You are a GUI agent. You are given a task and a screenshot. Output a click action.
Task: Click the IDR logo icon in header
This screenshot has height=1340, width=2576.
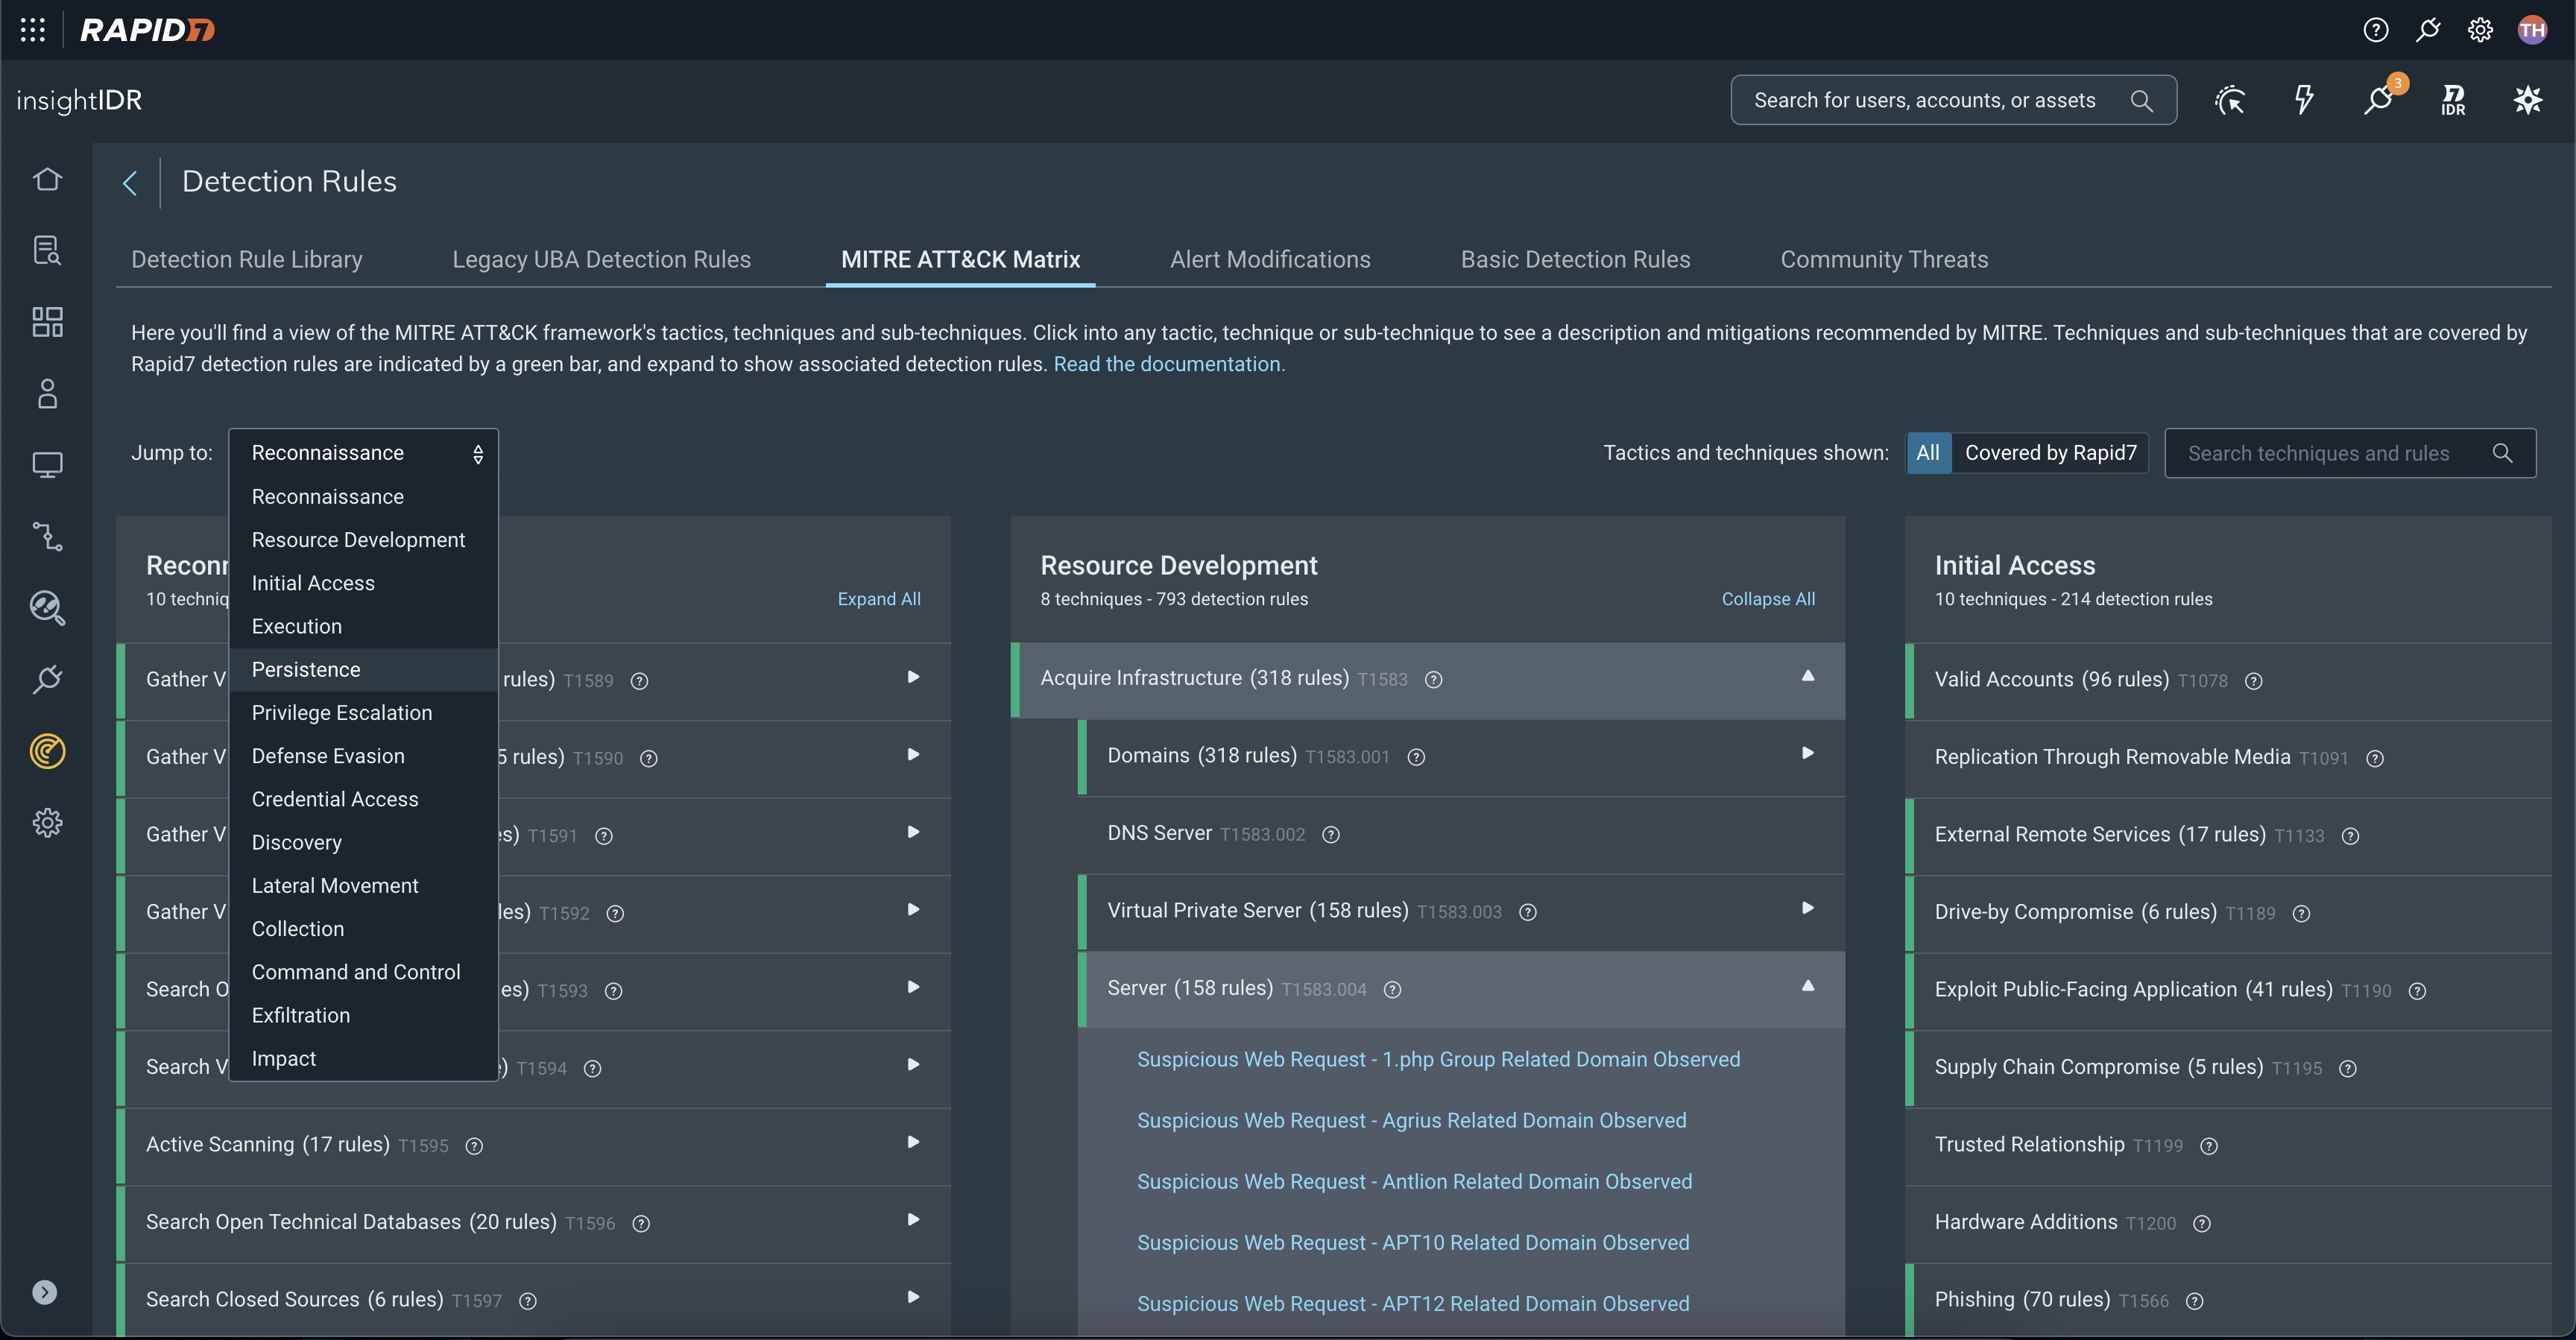pos(2453,100)
